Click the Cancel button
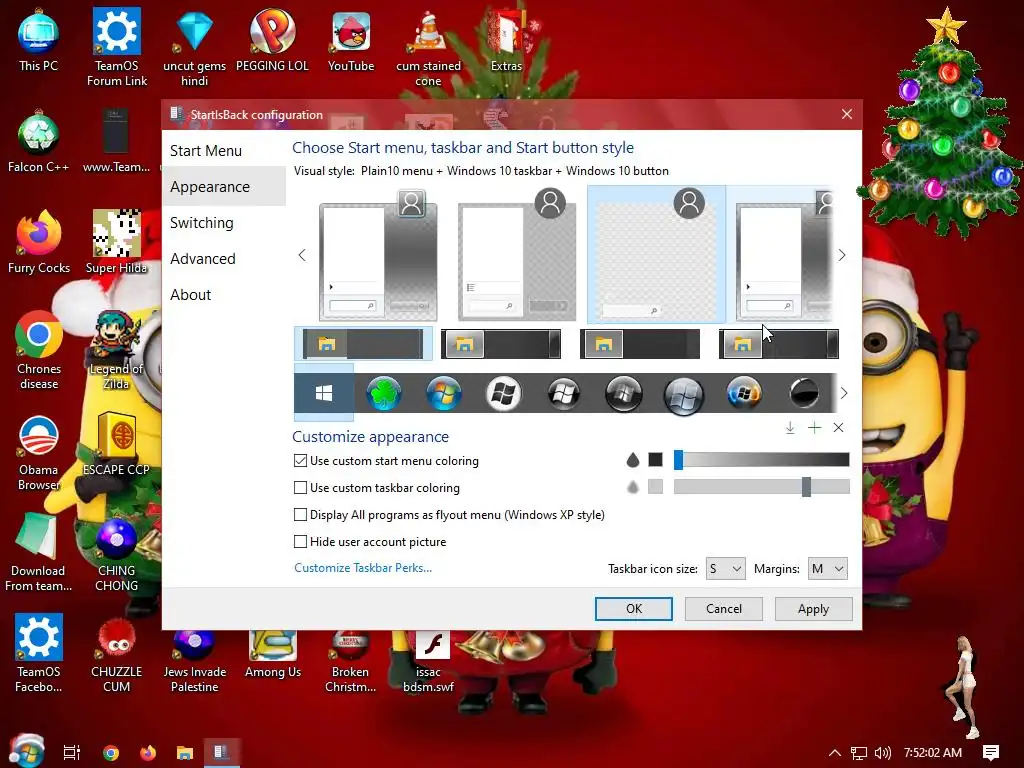The height and width of the screenshot is (768, 1024). click(x=724, y=609)
